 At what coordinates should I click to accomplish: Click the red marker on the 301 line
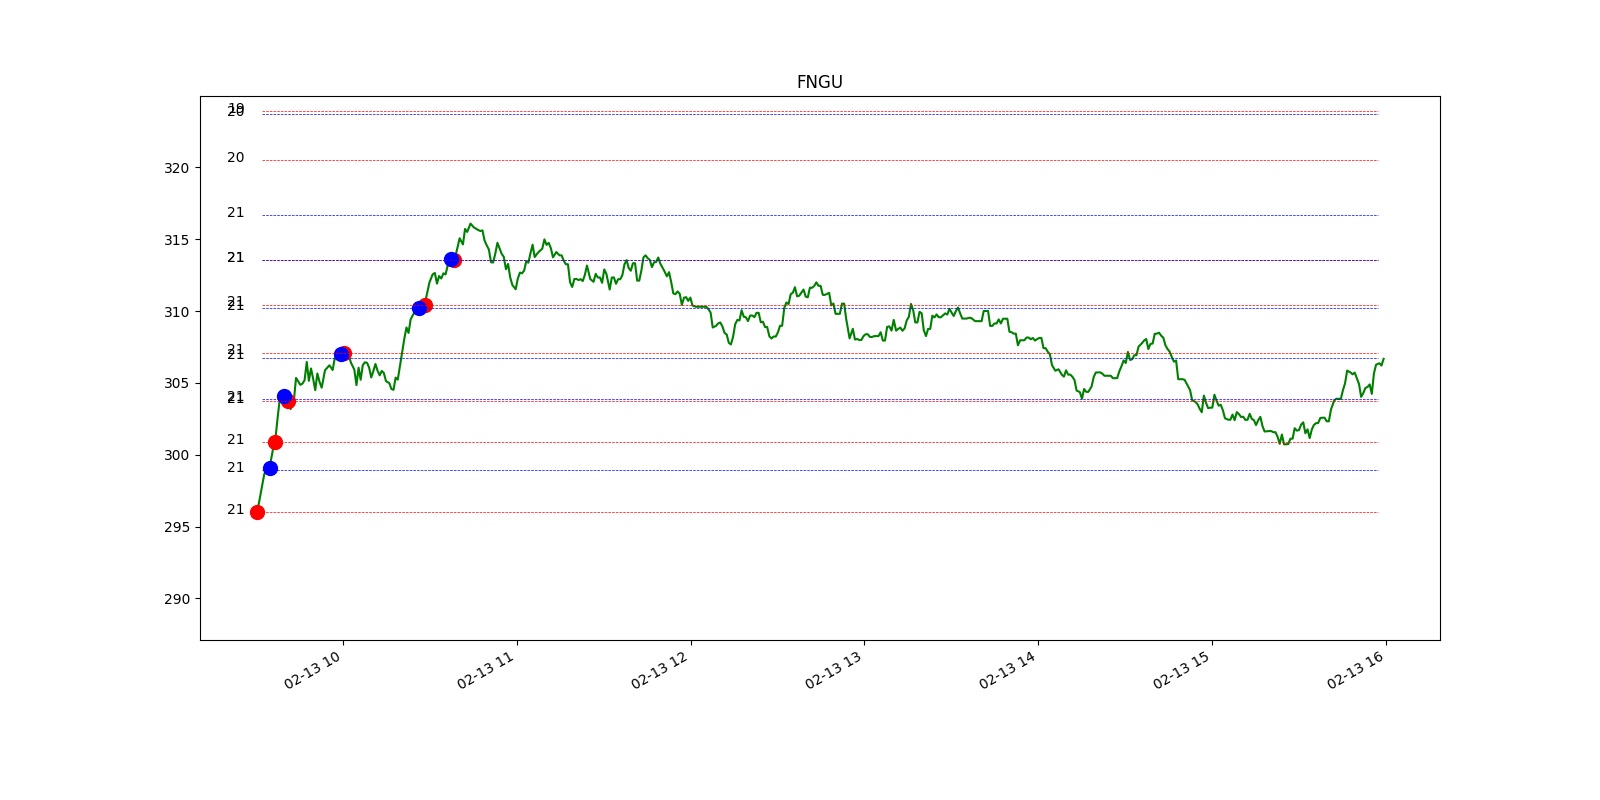pyautogui.click(x=275, y=442)
